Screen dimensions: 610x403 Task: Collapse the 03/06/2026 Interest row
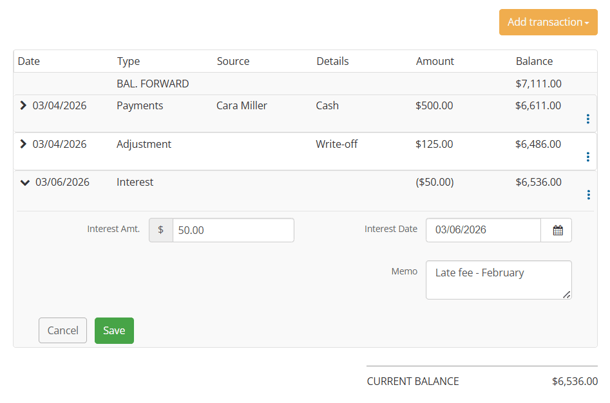(24, 183)
